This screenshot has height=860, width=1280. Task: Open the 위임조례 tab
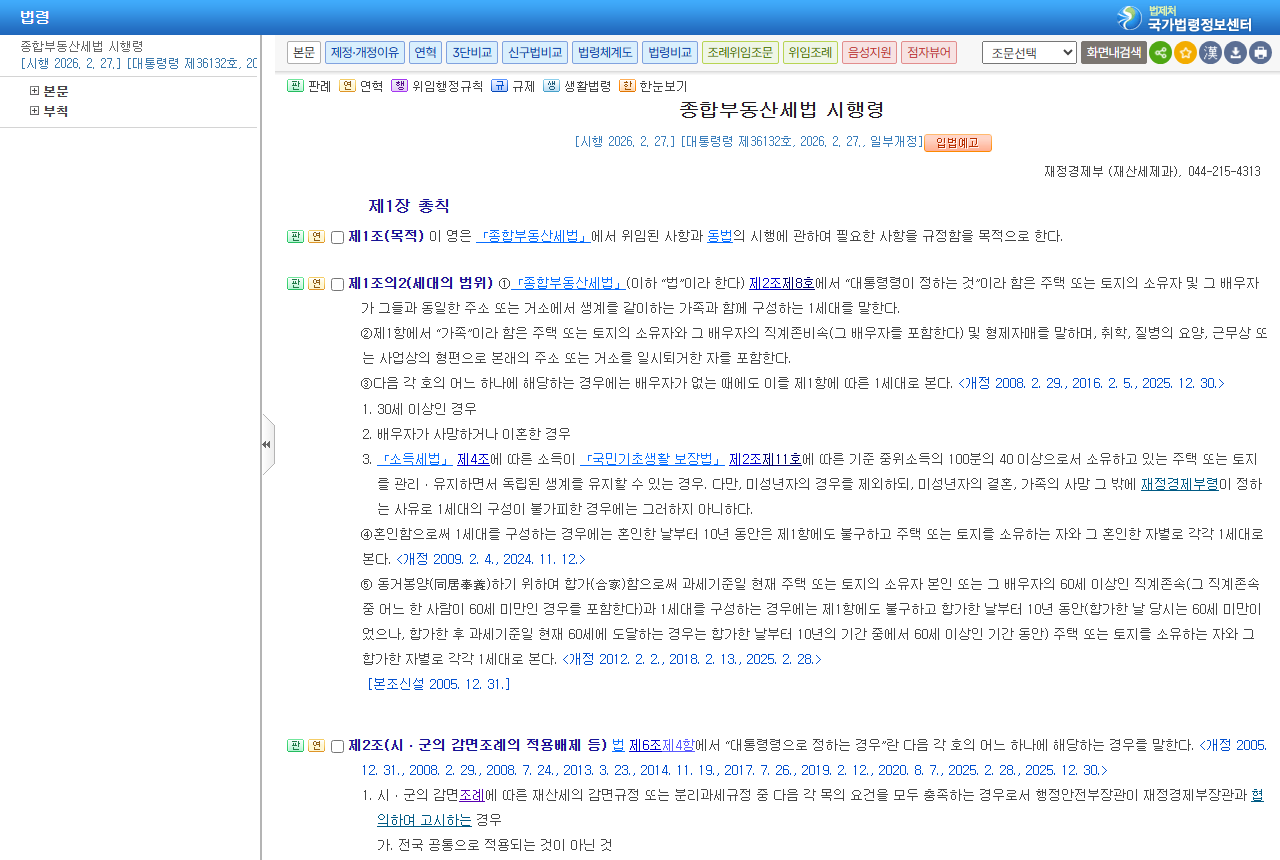[x=810, y=52]
